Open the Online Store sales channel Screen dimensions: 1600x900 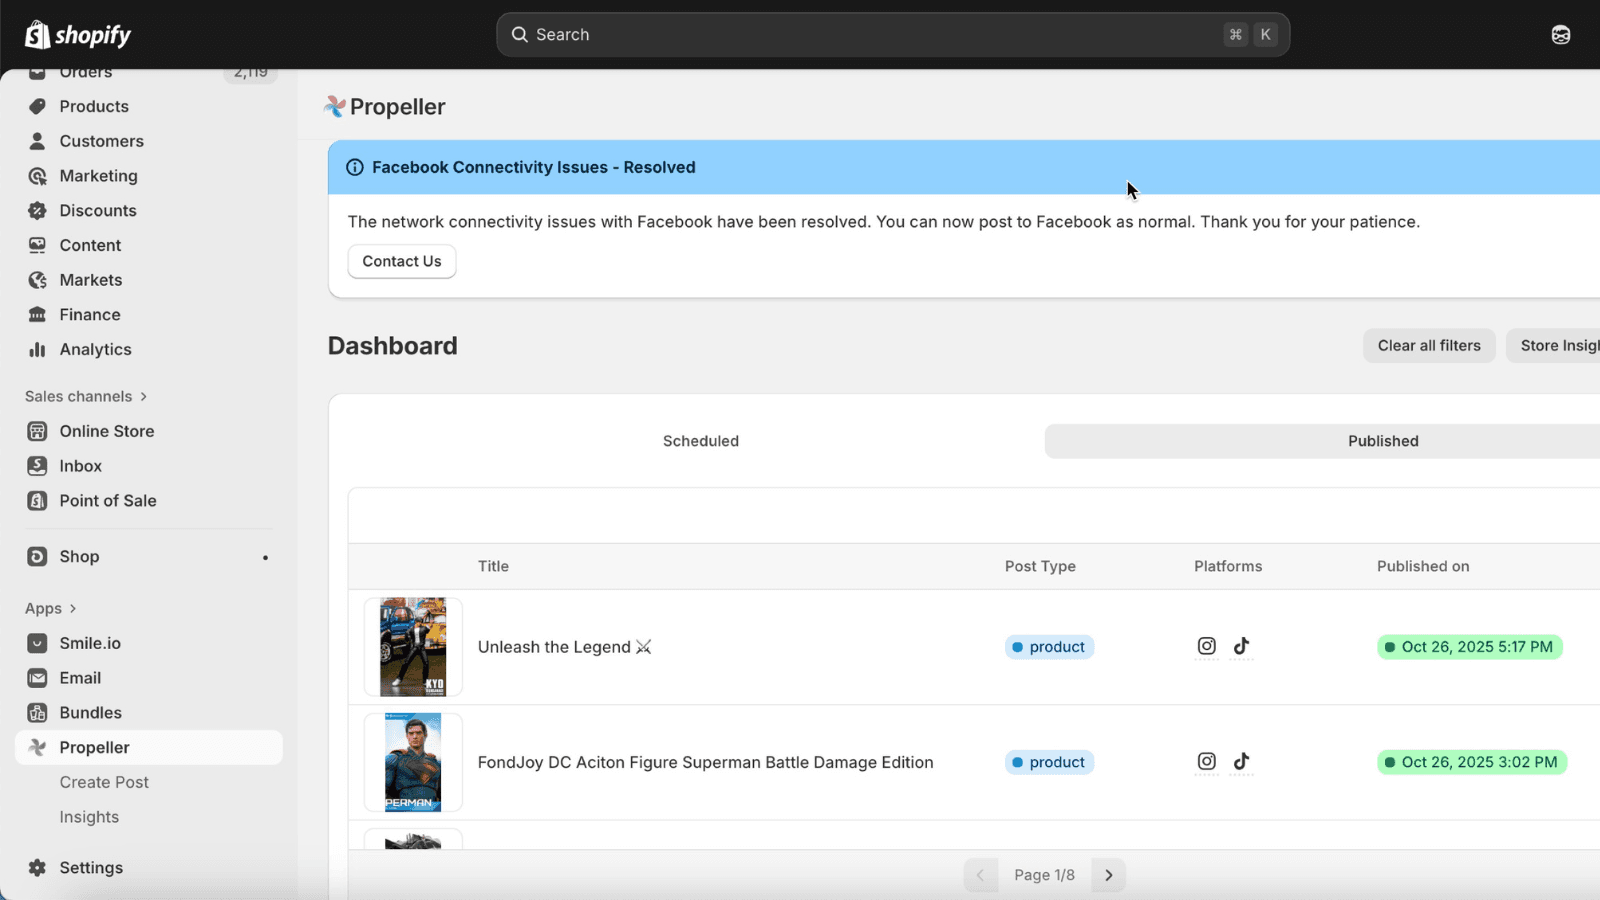[x=106, y=431]
